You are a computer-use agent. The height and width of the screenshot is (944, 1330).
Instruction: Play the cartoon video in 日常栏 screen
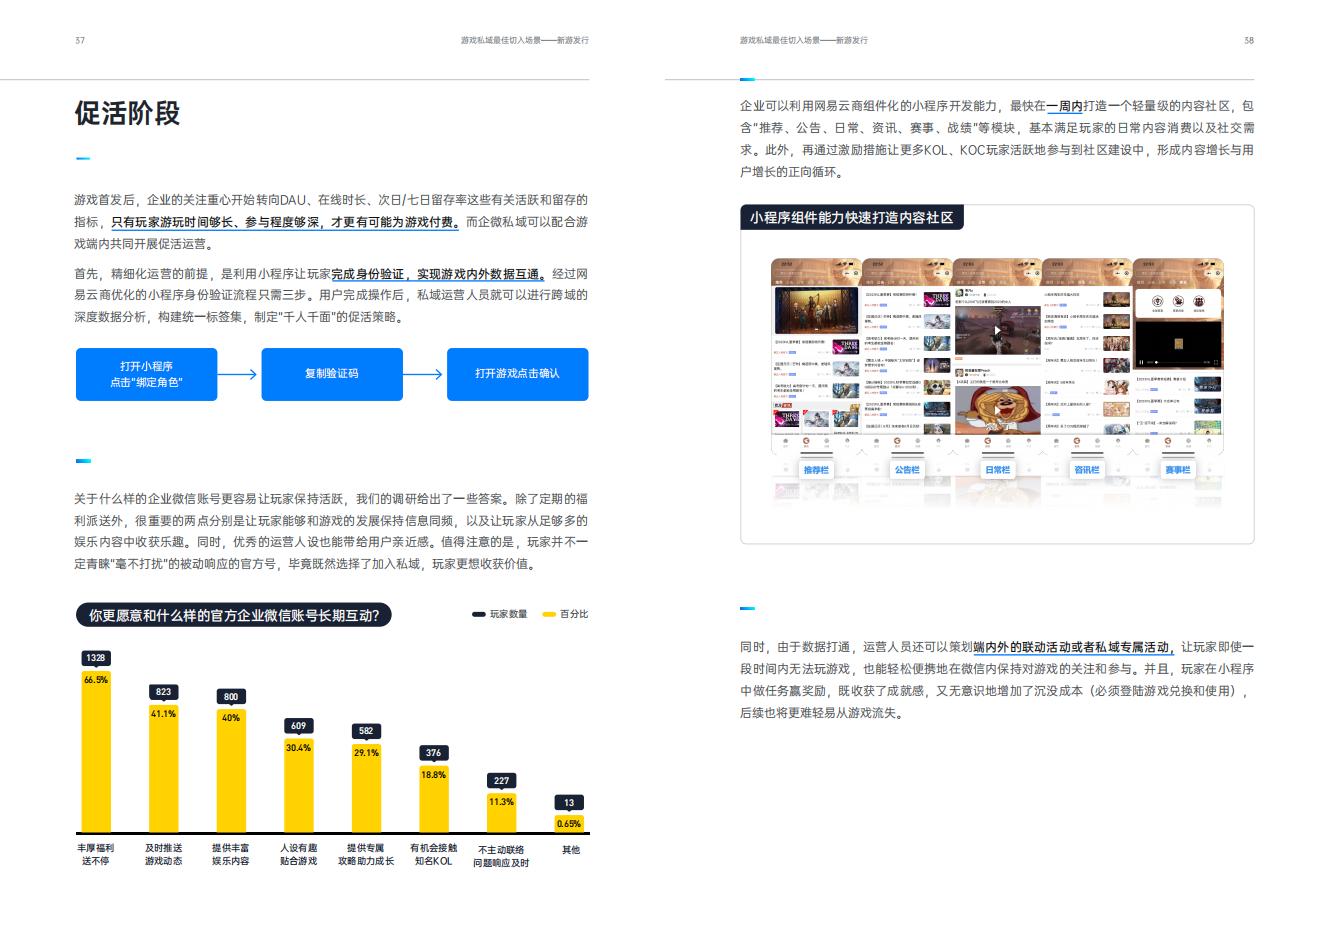pyautogui.click(x=997, y=409)
